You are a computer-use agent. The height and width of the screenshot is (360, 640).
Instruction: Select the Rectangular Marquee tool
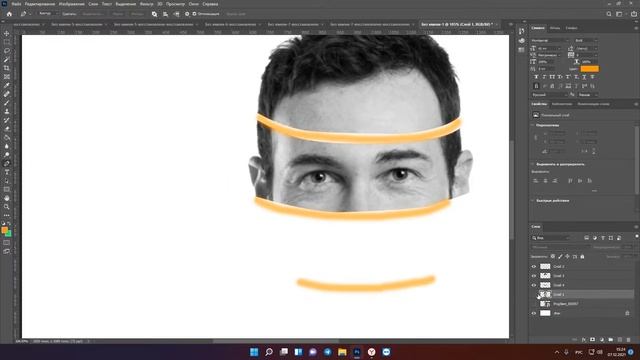pyautogui.click(x=7, y=42)
